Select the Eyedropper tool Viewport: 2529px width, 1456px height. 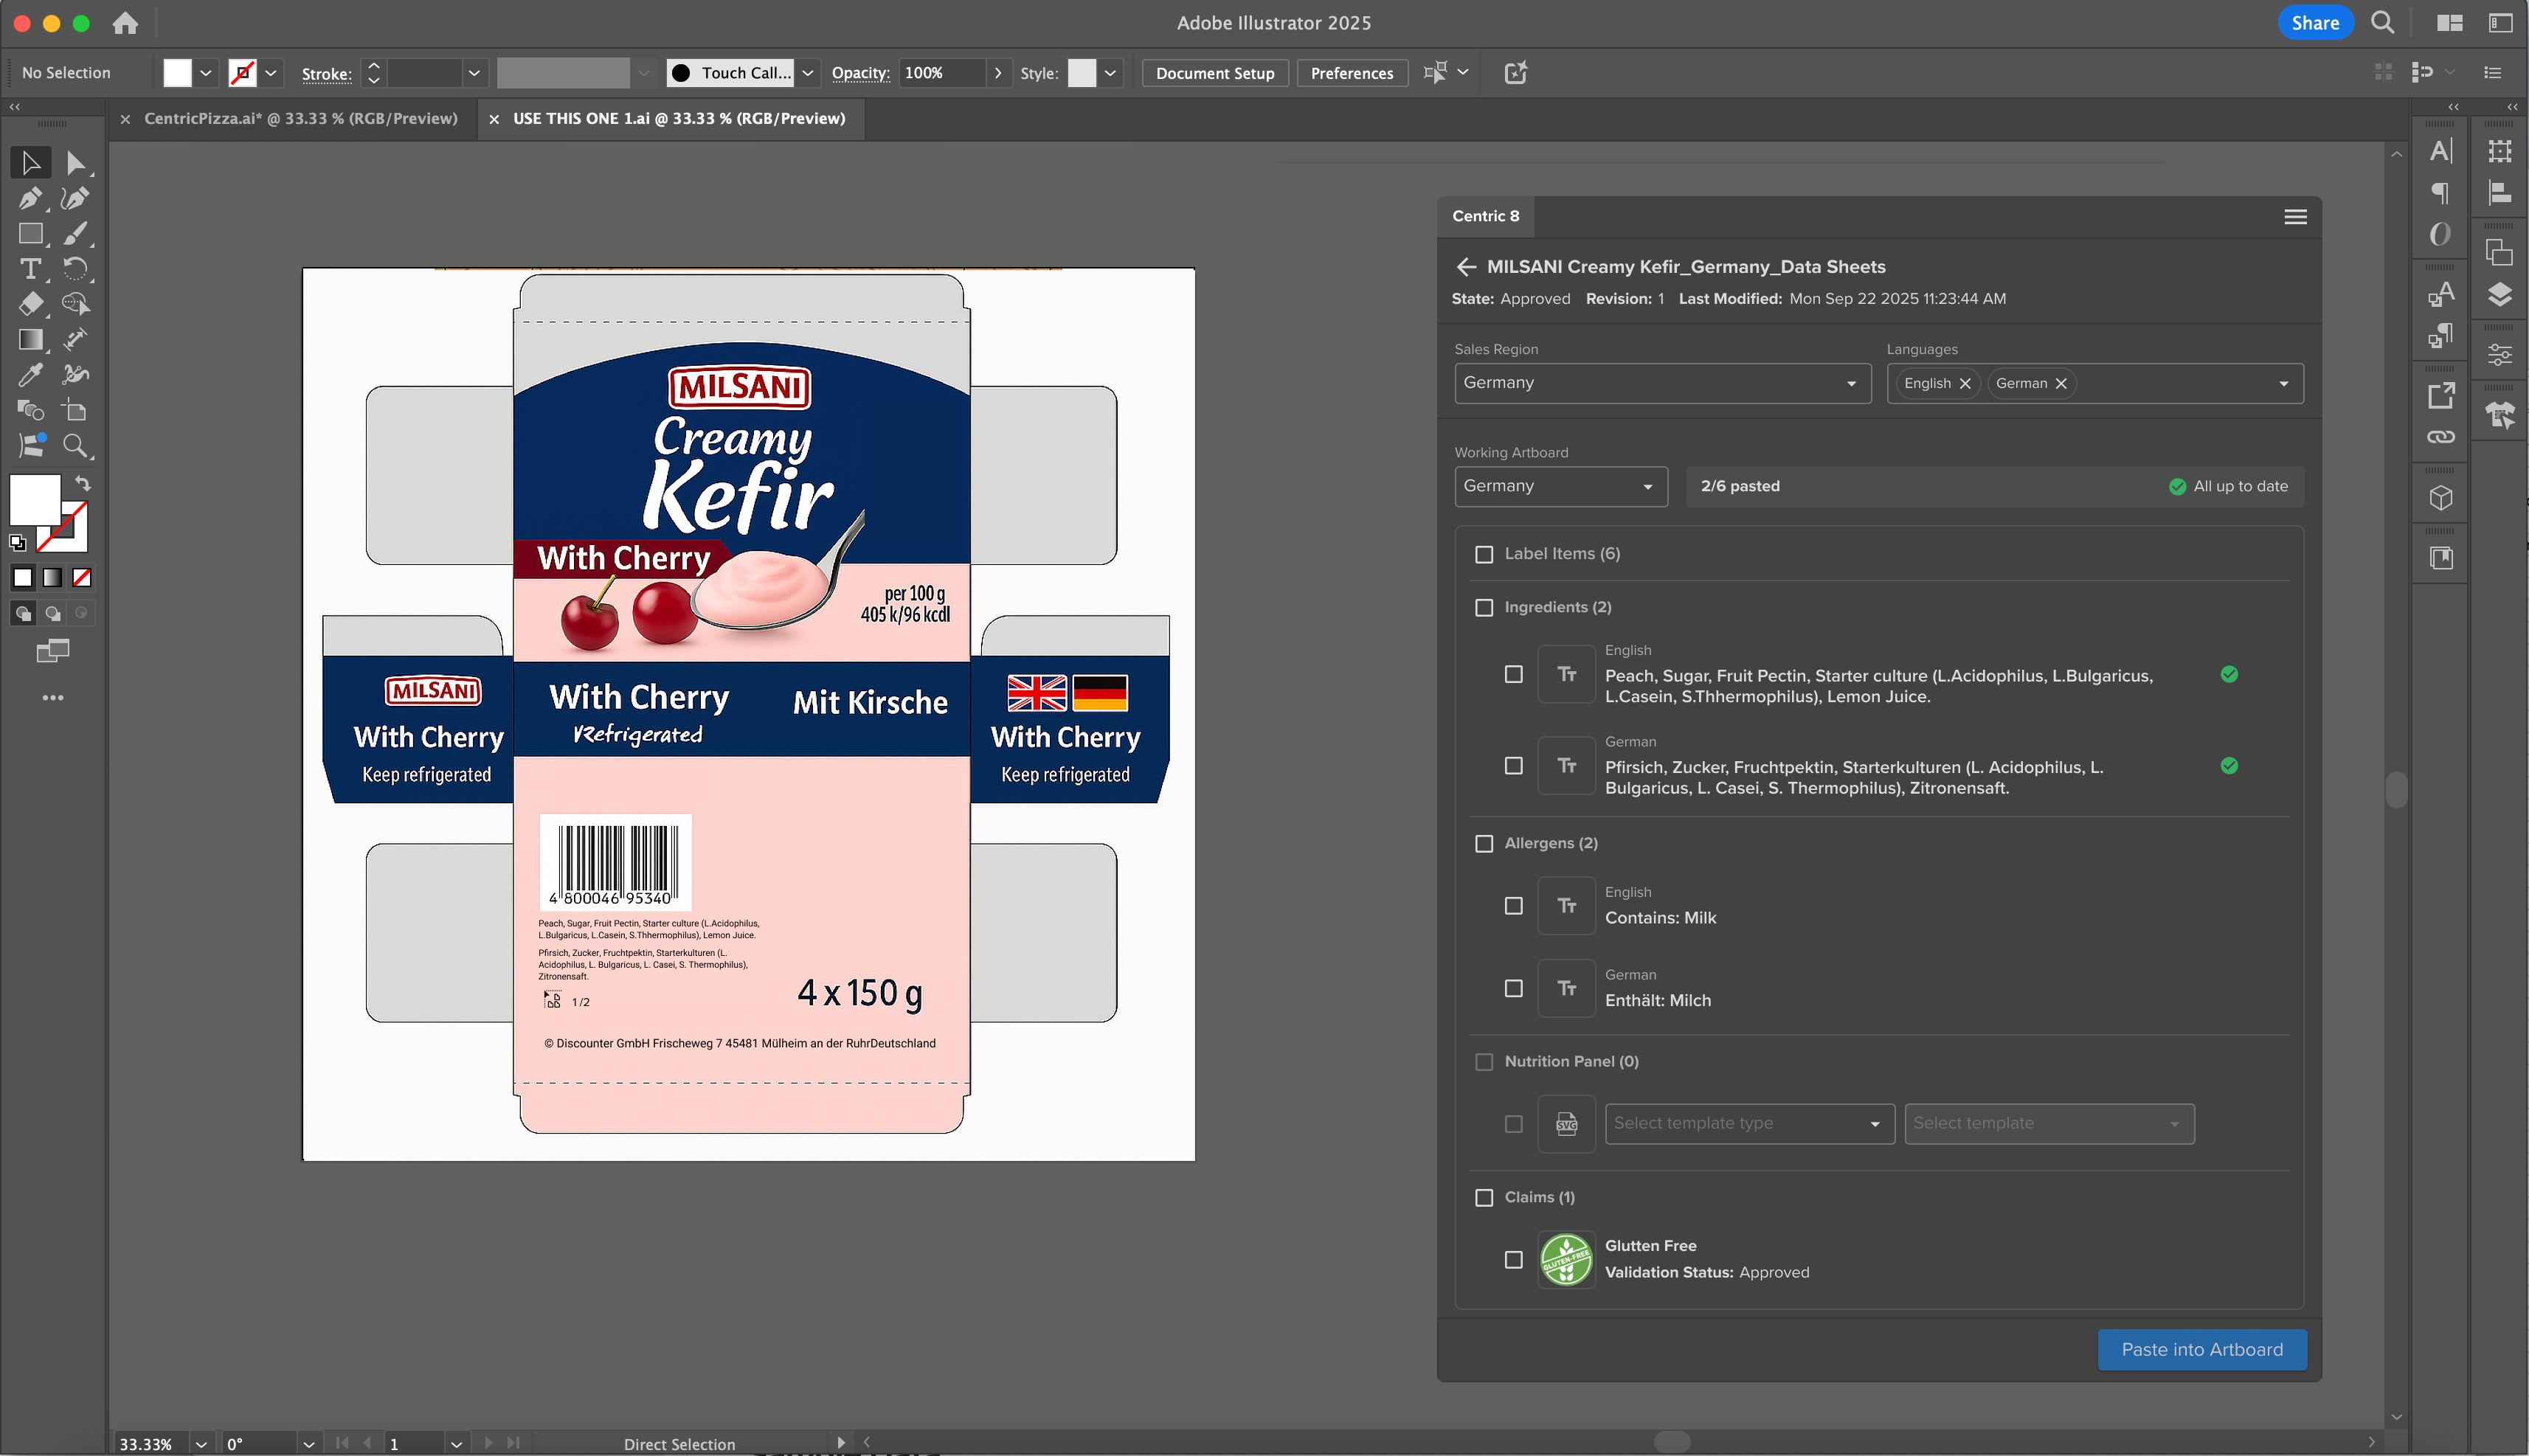click(x=30, y=375)
